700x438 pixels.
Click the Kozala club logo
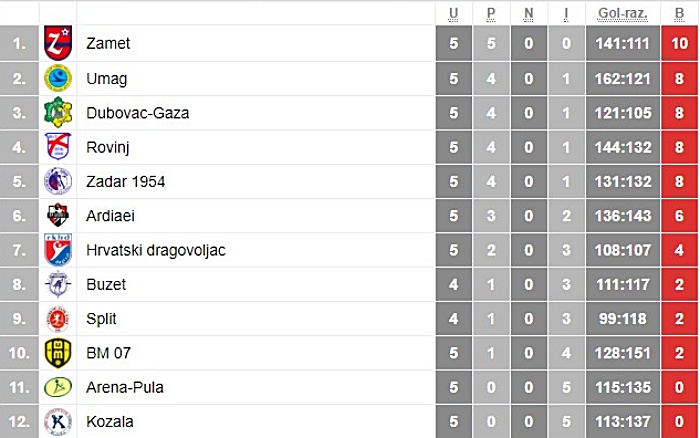tap(58, 421)
